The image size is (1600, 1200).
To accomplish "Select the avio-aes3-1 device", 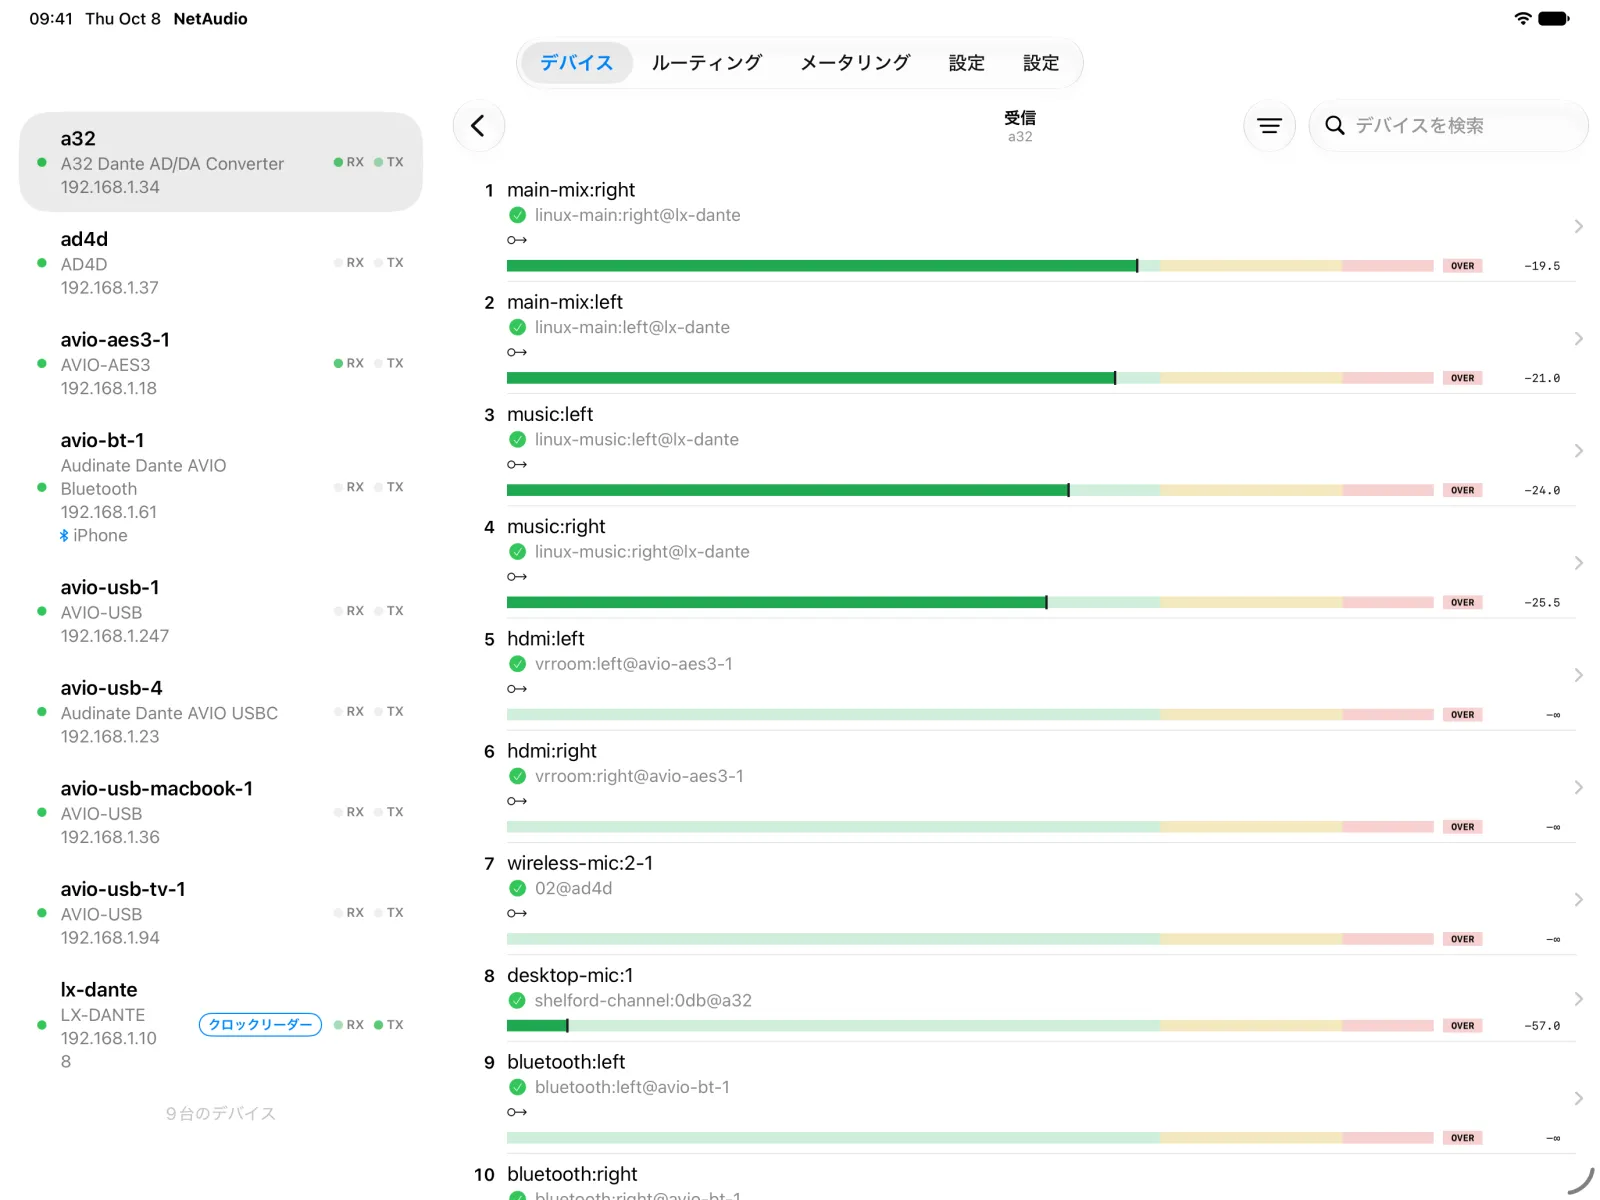I will click(221, 364).
